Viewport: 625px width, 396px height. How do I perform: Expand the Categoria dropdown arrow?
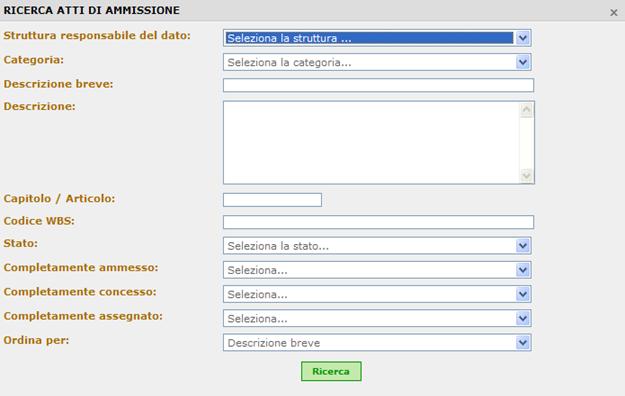(x=523, y=62)
